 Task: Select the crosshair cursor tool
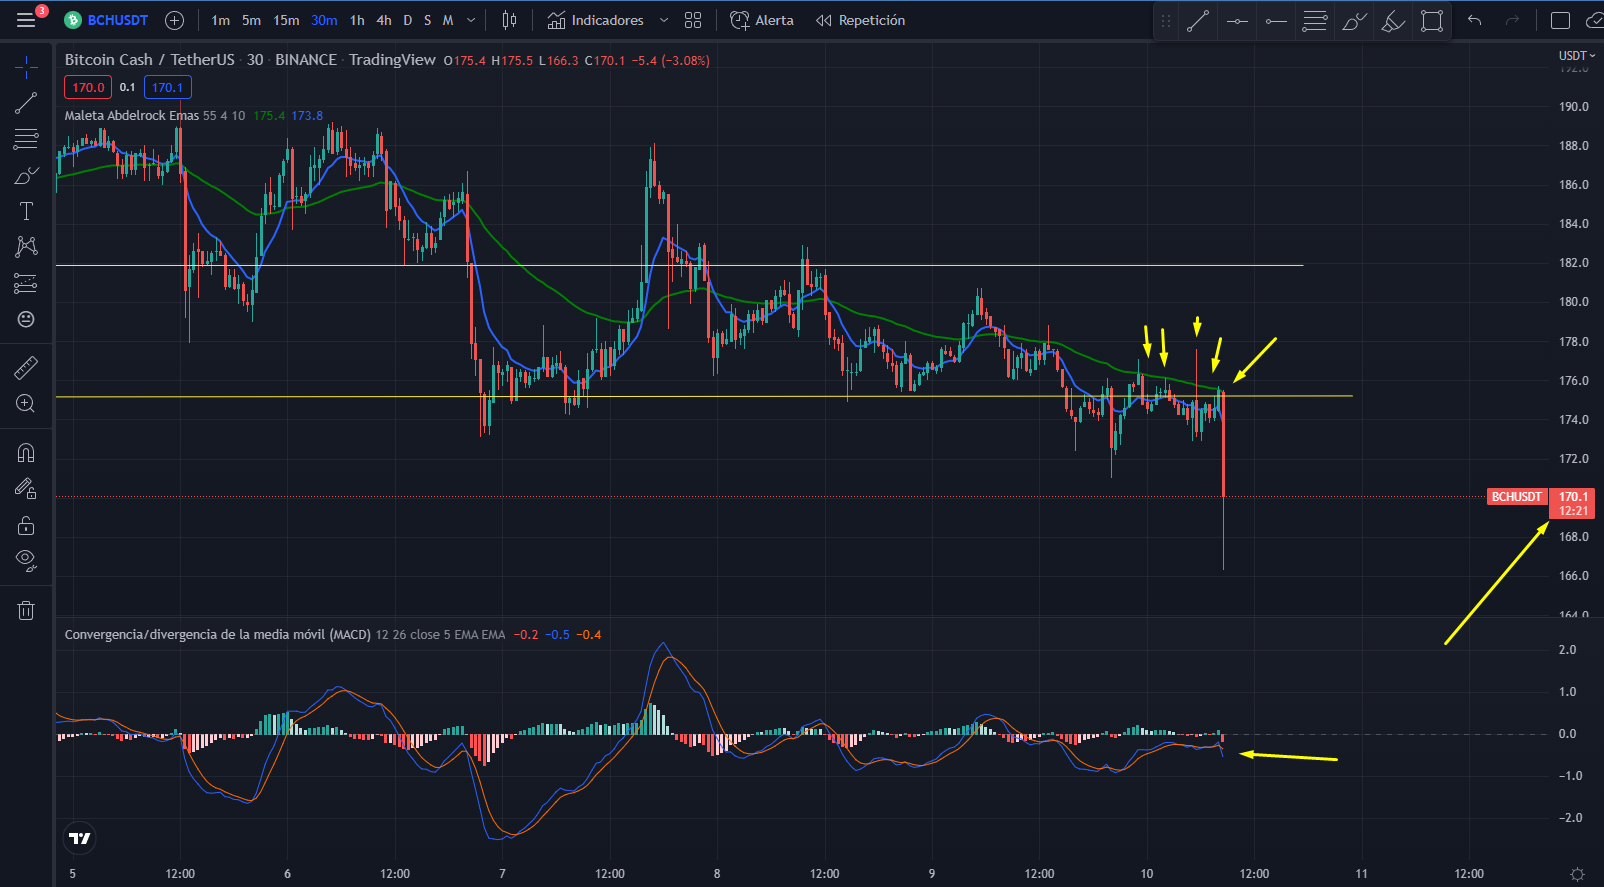[26, 67]
